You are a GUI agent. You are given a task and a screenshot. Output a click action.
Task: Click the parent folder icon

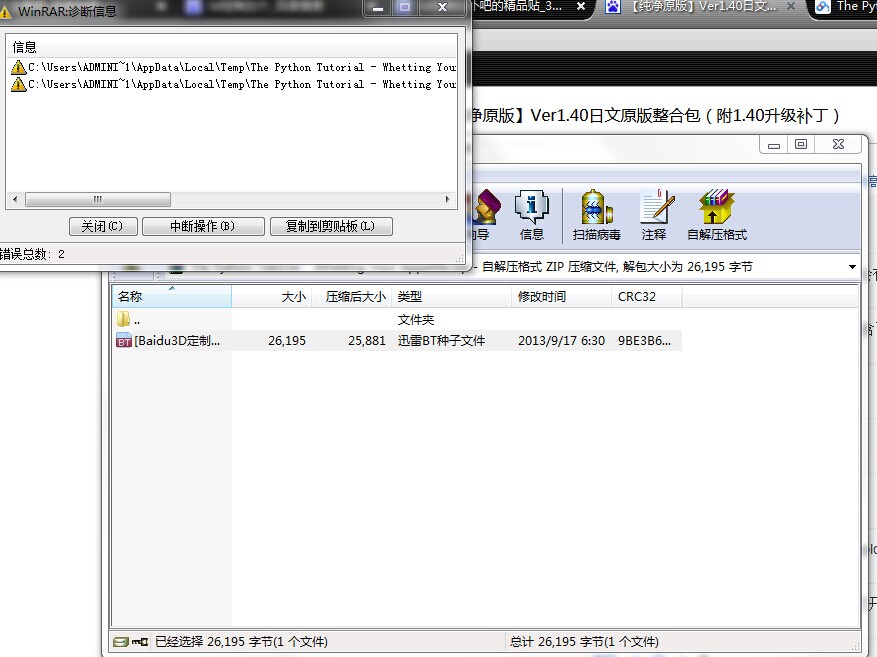pos(124,319)
